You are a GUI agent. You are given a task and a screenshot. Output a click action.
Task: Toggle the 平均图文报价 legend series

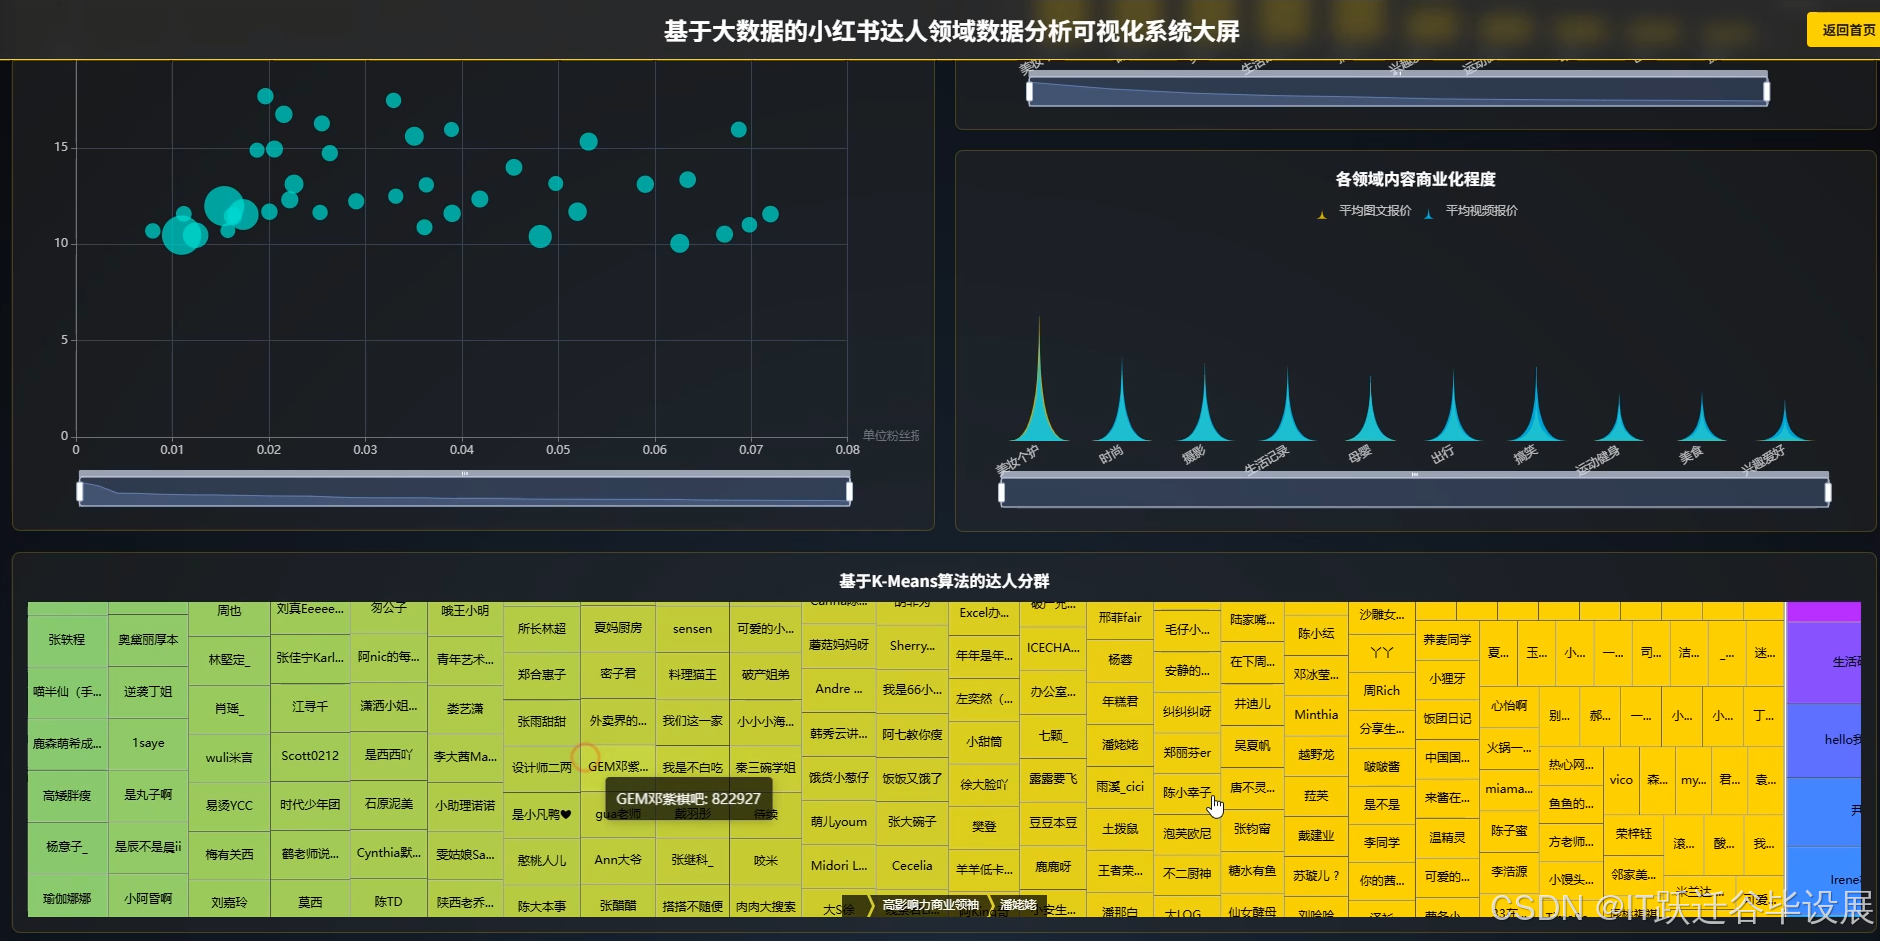[1364, 211]
